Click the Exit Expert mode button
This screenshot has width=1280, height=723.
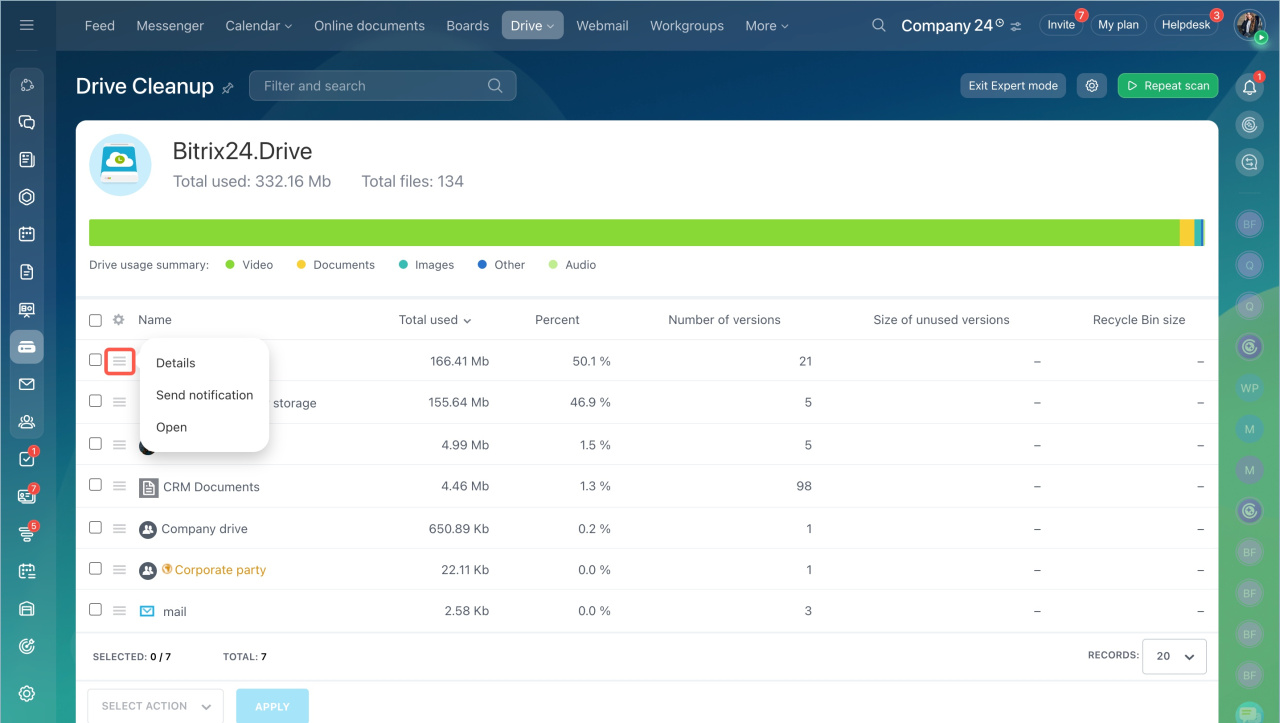pos(1013,86)
